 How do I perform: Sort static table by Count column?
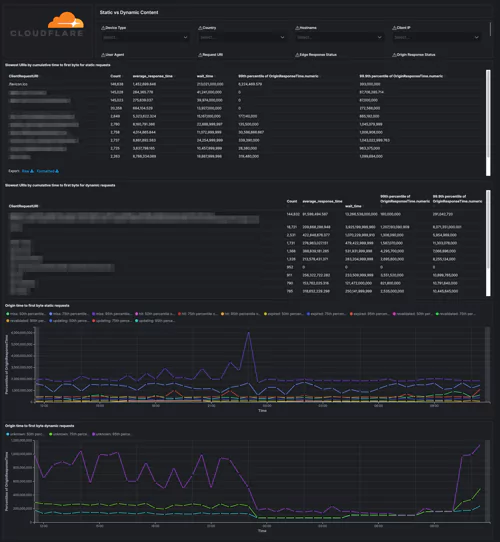point(116,76)
